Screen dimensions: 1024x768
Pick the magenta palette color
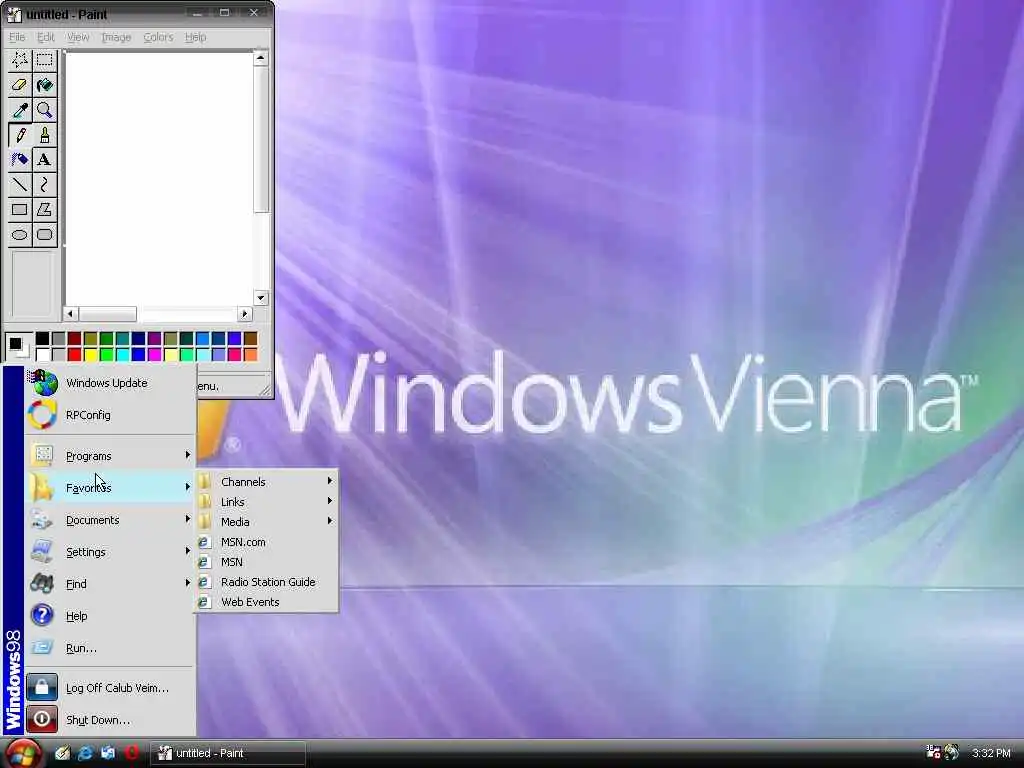pyautogui.click(x=154, y=355)
